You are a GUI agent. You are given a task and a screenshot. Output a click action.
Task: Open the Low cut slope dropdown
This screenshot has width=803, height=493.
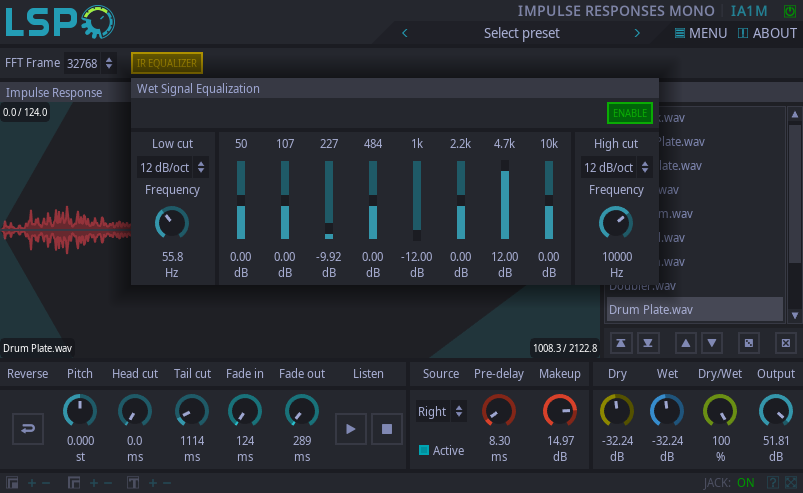173,167
